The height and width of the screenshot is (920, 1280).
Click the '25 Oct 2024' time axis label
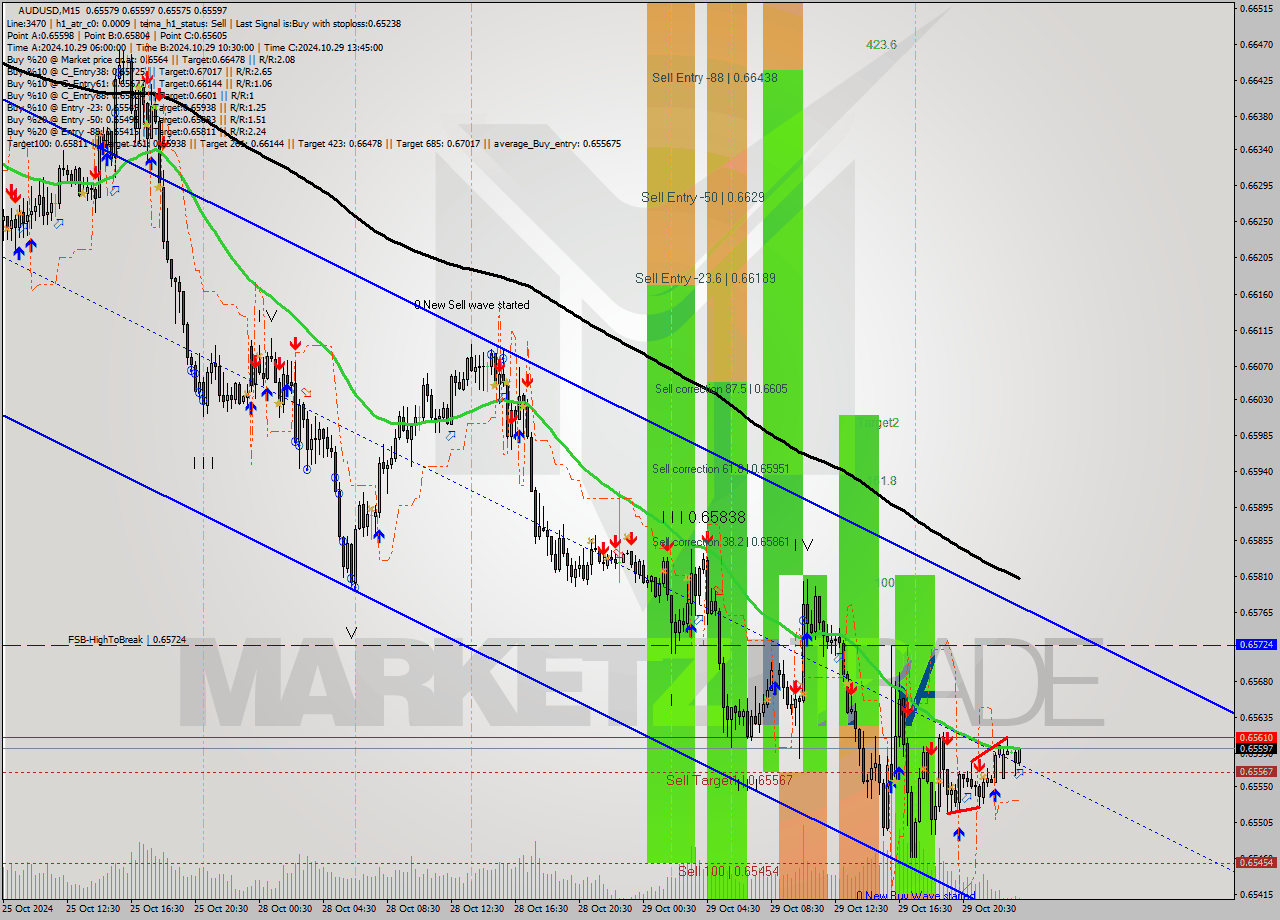(29, 910)
